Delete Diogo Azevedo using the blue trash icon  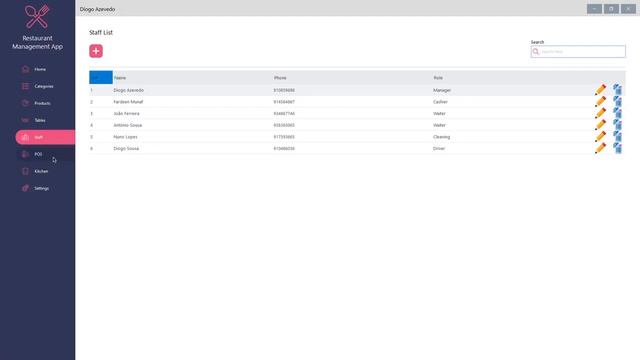pyautogui.click(x=617, y=89)
